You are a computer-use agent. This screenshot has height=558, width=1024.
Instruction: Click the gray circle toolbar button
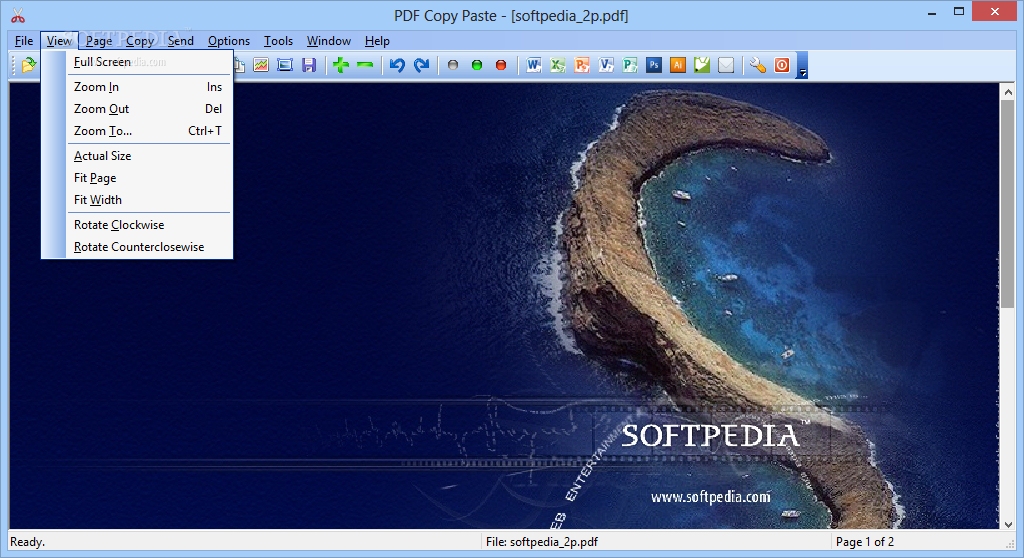point(453,65)
